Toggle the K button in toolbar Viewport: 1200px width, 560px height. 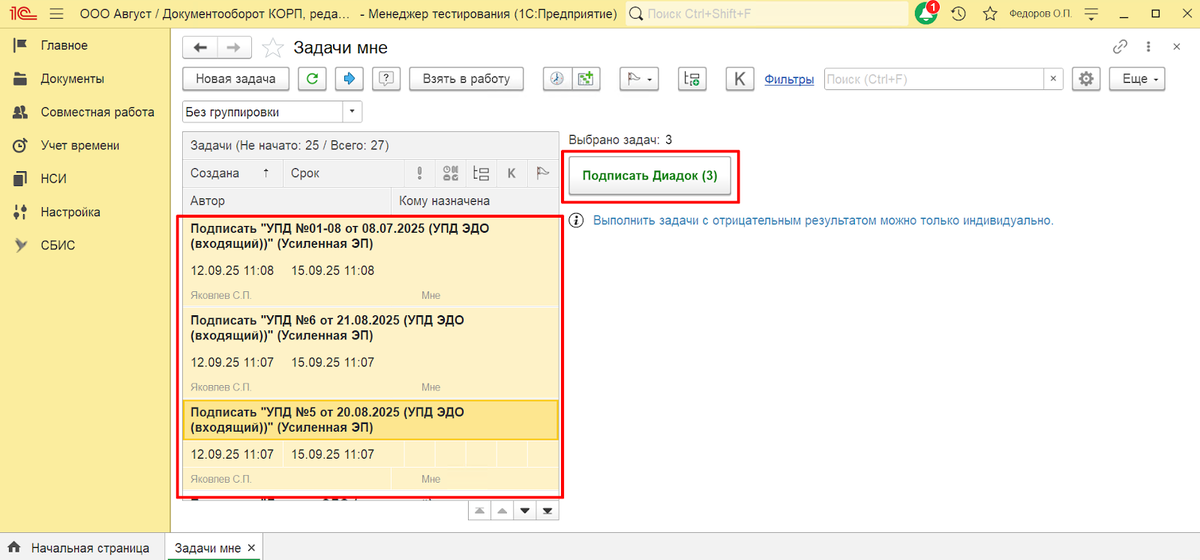[739, 79]
